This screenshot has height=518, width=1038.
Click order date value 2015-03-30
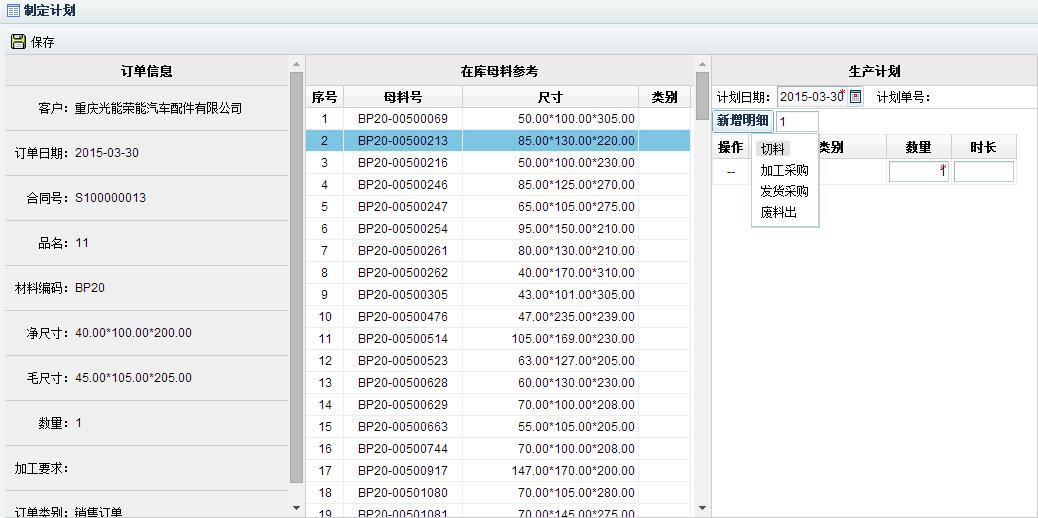click(x=107, y=153)
